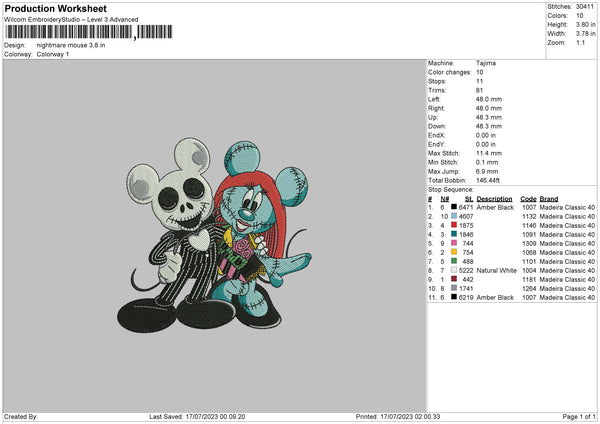Click the 'EndY:' label
The width and height of the screenshot is (600, 424).
437,144
